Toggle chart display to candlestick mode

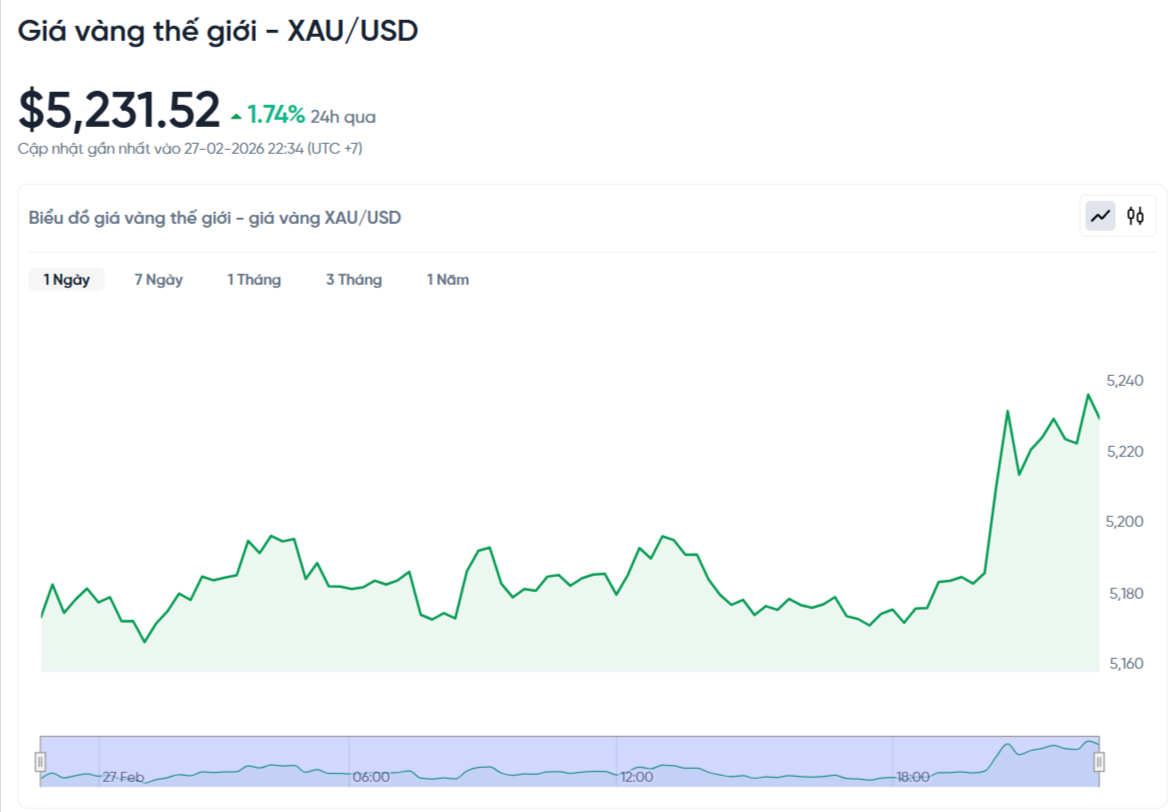point(1136,215)
